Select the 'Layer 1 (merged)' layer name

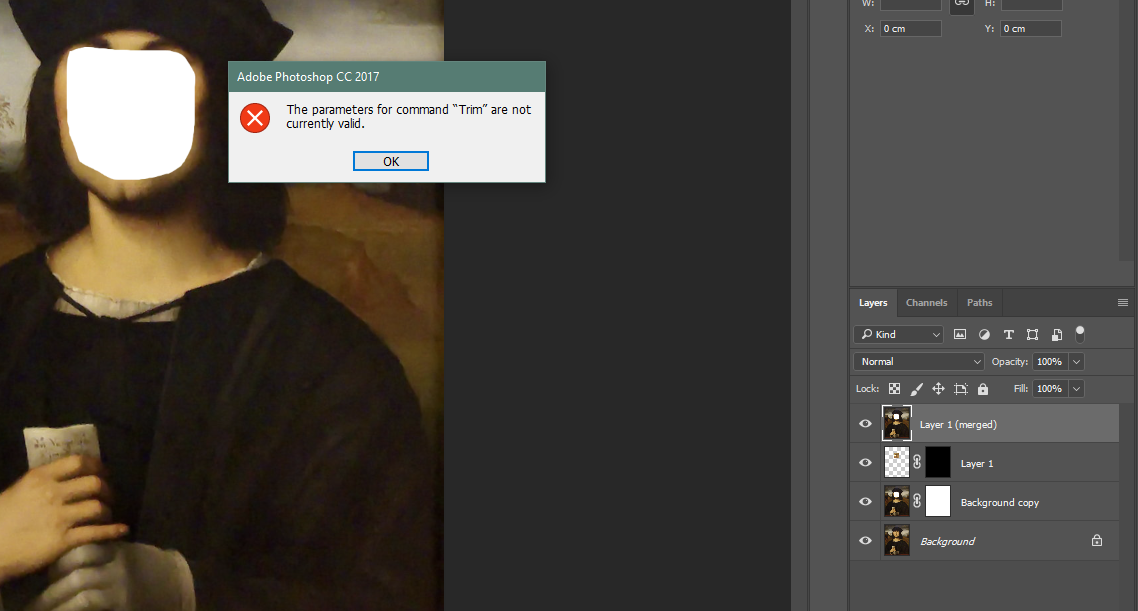tap(958, 425)
